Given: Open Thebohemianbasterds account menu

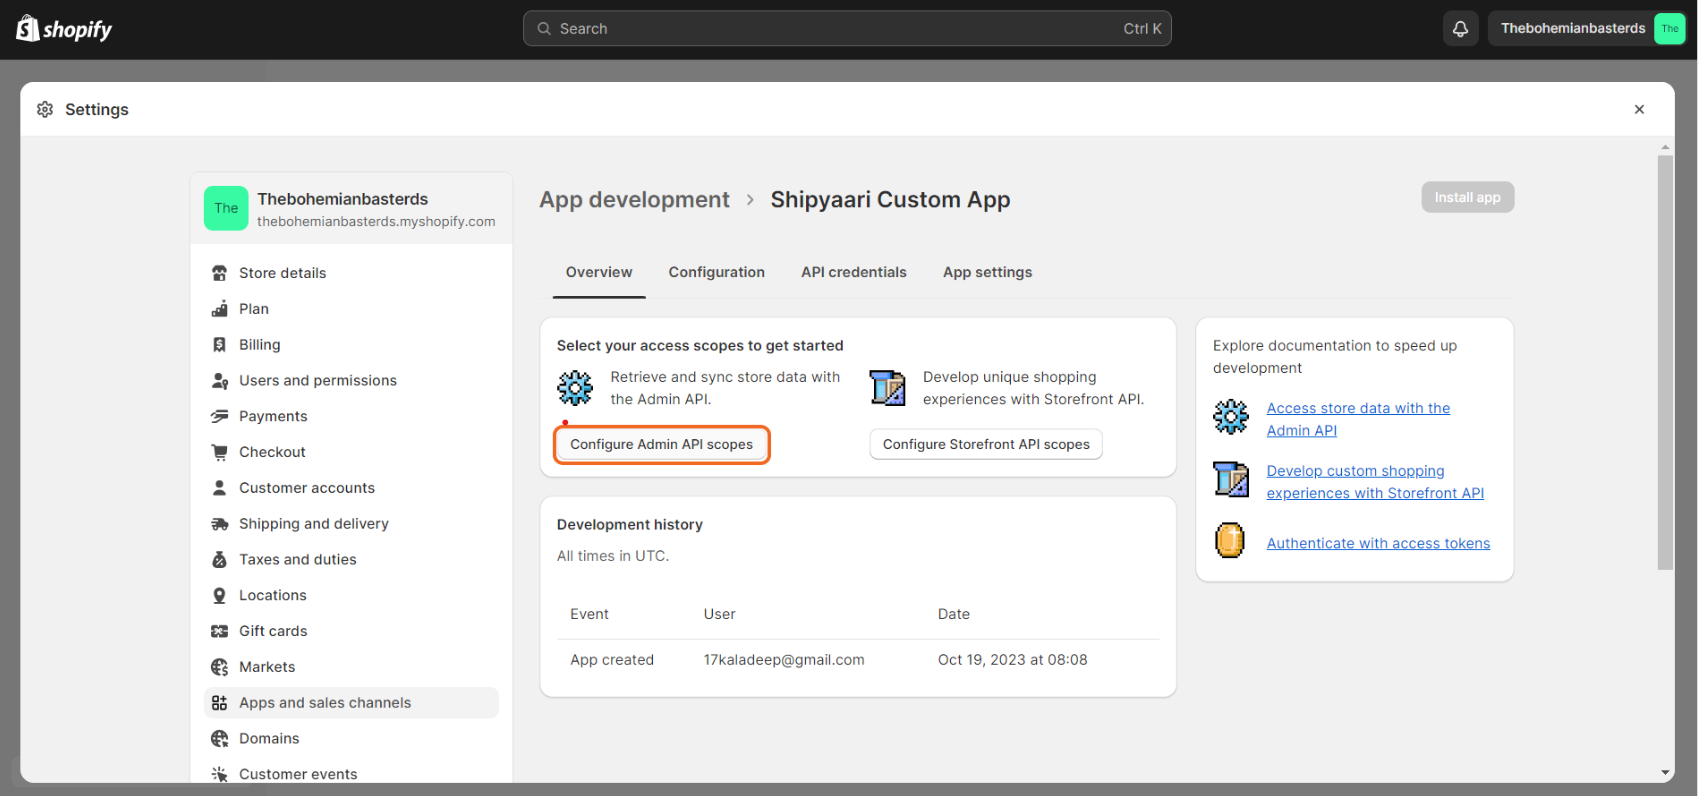Looking at the screenshot, I should (1587, 29).
